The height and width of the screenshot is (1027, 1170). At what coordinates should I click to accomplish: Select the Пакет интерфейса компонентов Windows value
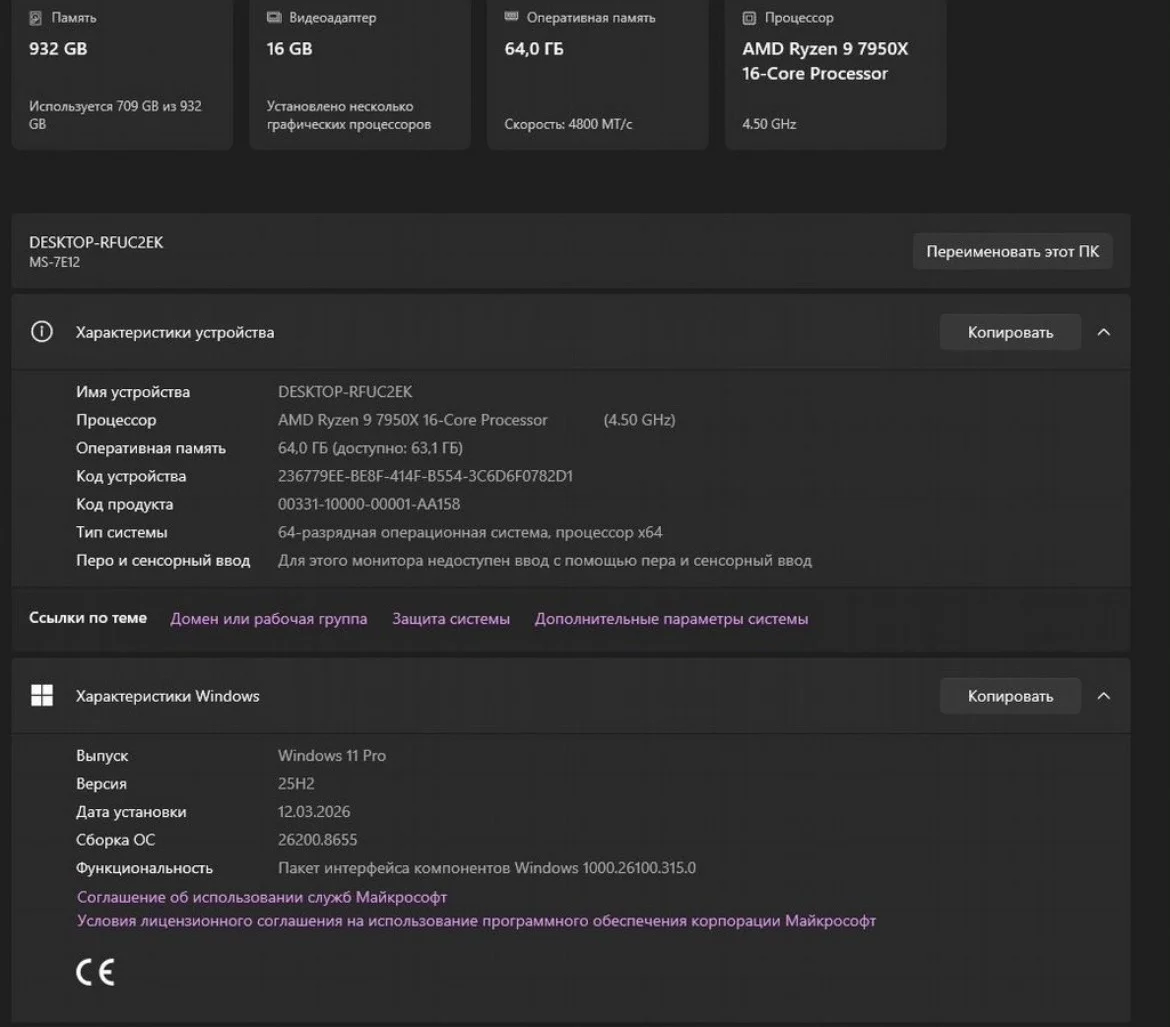[x=487, y=868]
